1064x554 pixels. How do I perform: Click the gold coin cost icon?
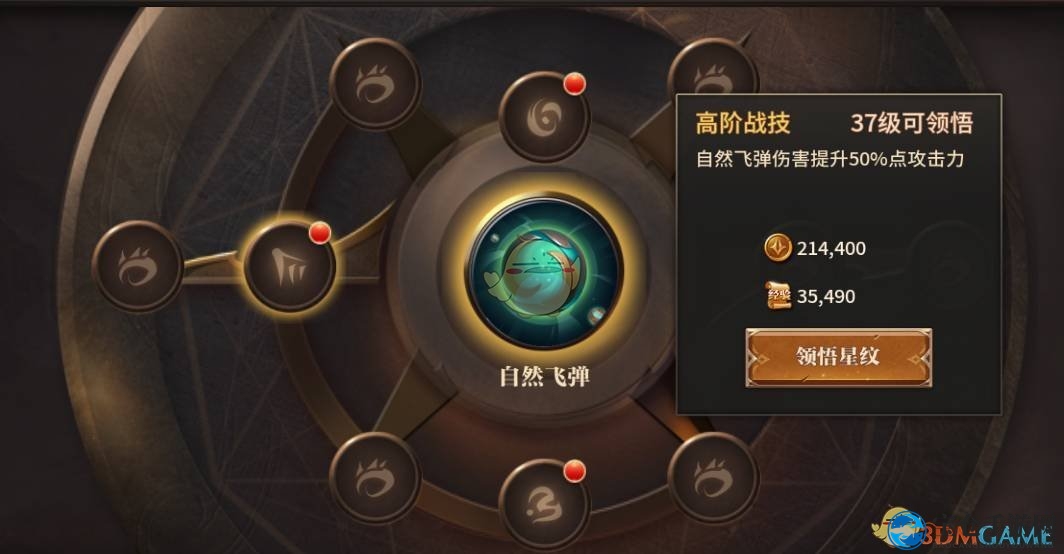pyautogui.click(x=778, y=247)
